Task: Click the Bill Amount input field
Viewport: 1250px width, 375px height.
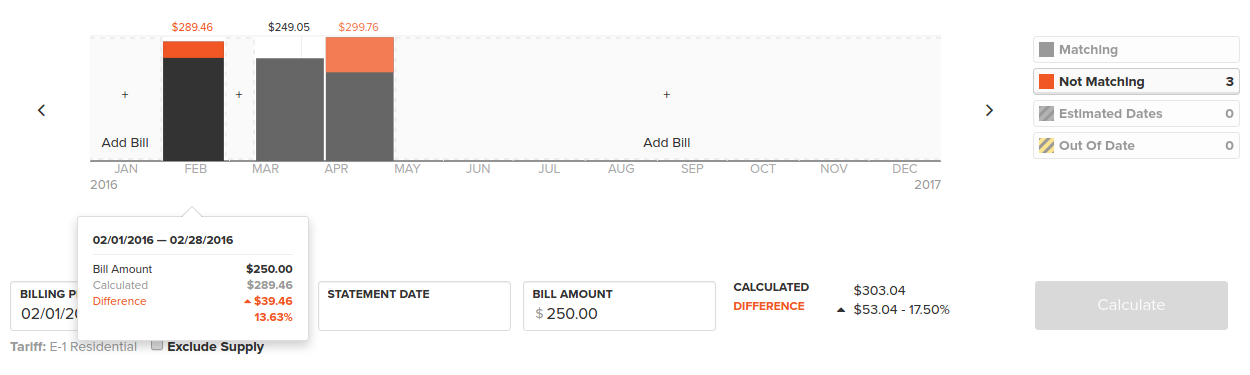Action: coord(619,306)
